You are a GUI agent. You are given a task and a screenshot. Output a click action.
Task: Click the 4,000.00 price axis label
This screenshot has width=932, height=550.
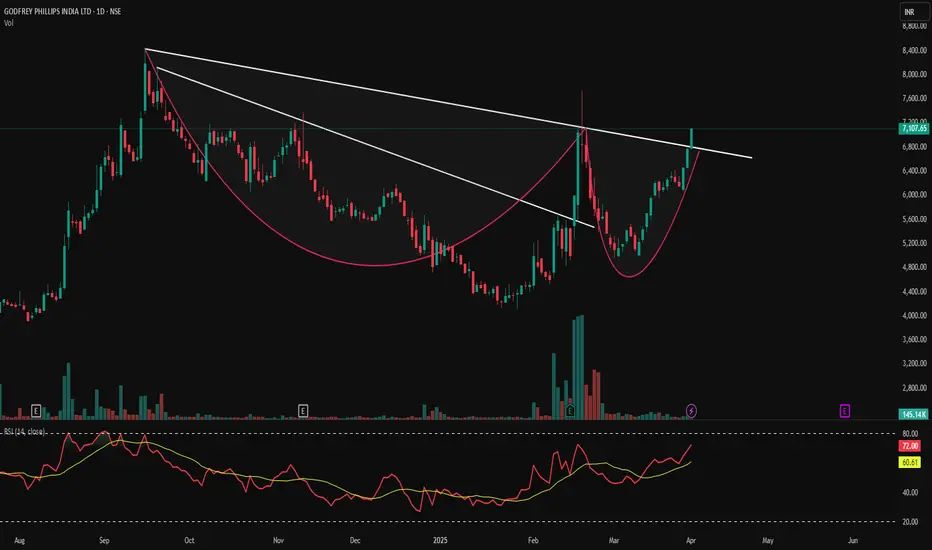914,316
